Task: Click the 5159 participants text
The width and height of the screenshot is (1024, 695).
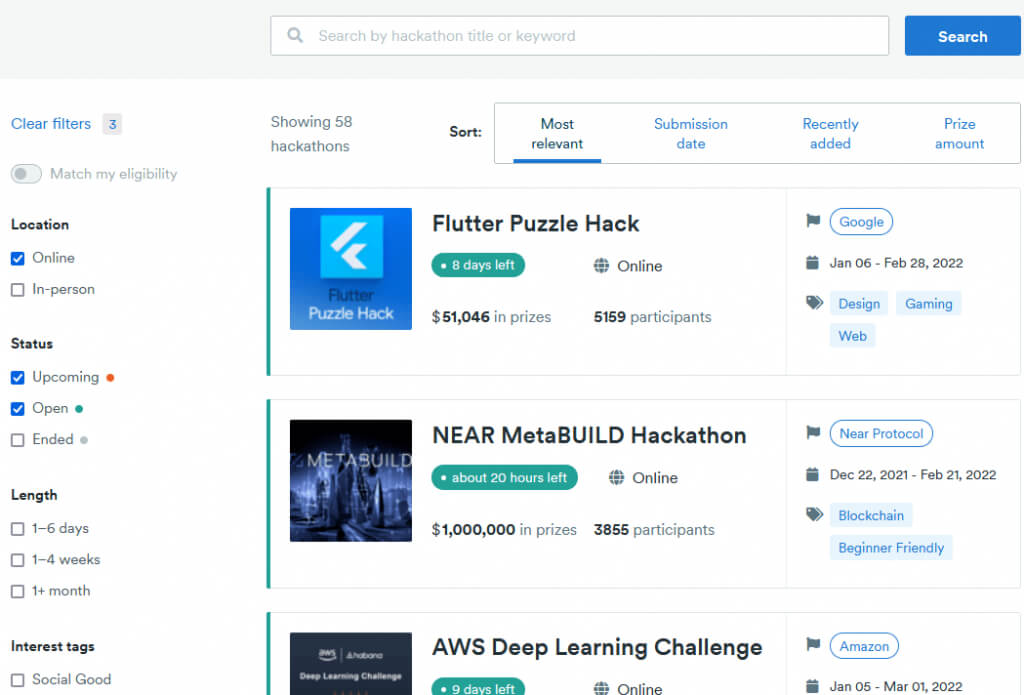Action: pos(652,317)
